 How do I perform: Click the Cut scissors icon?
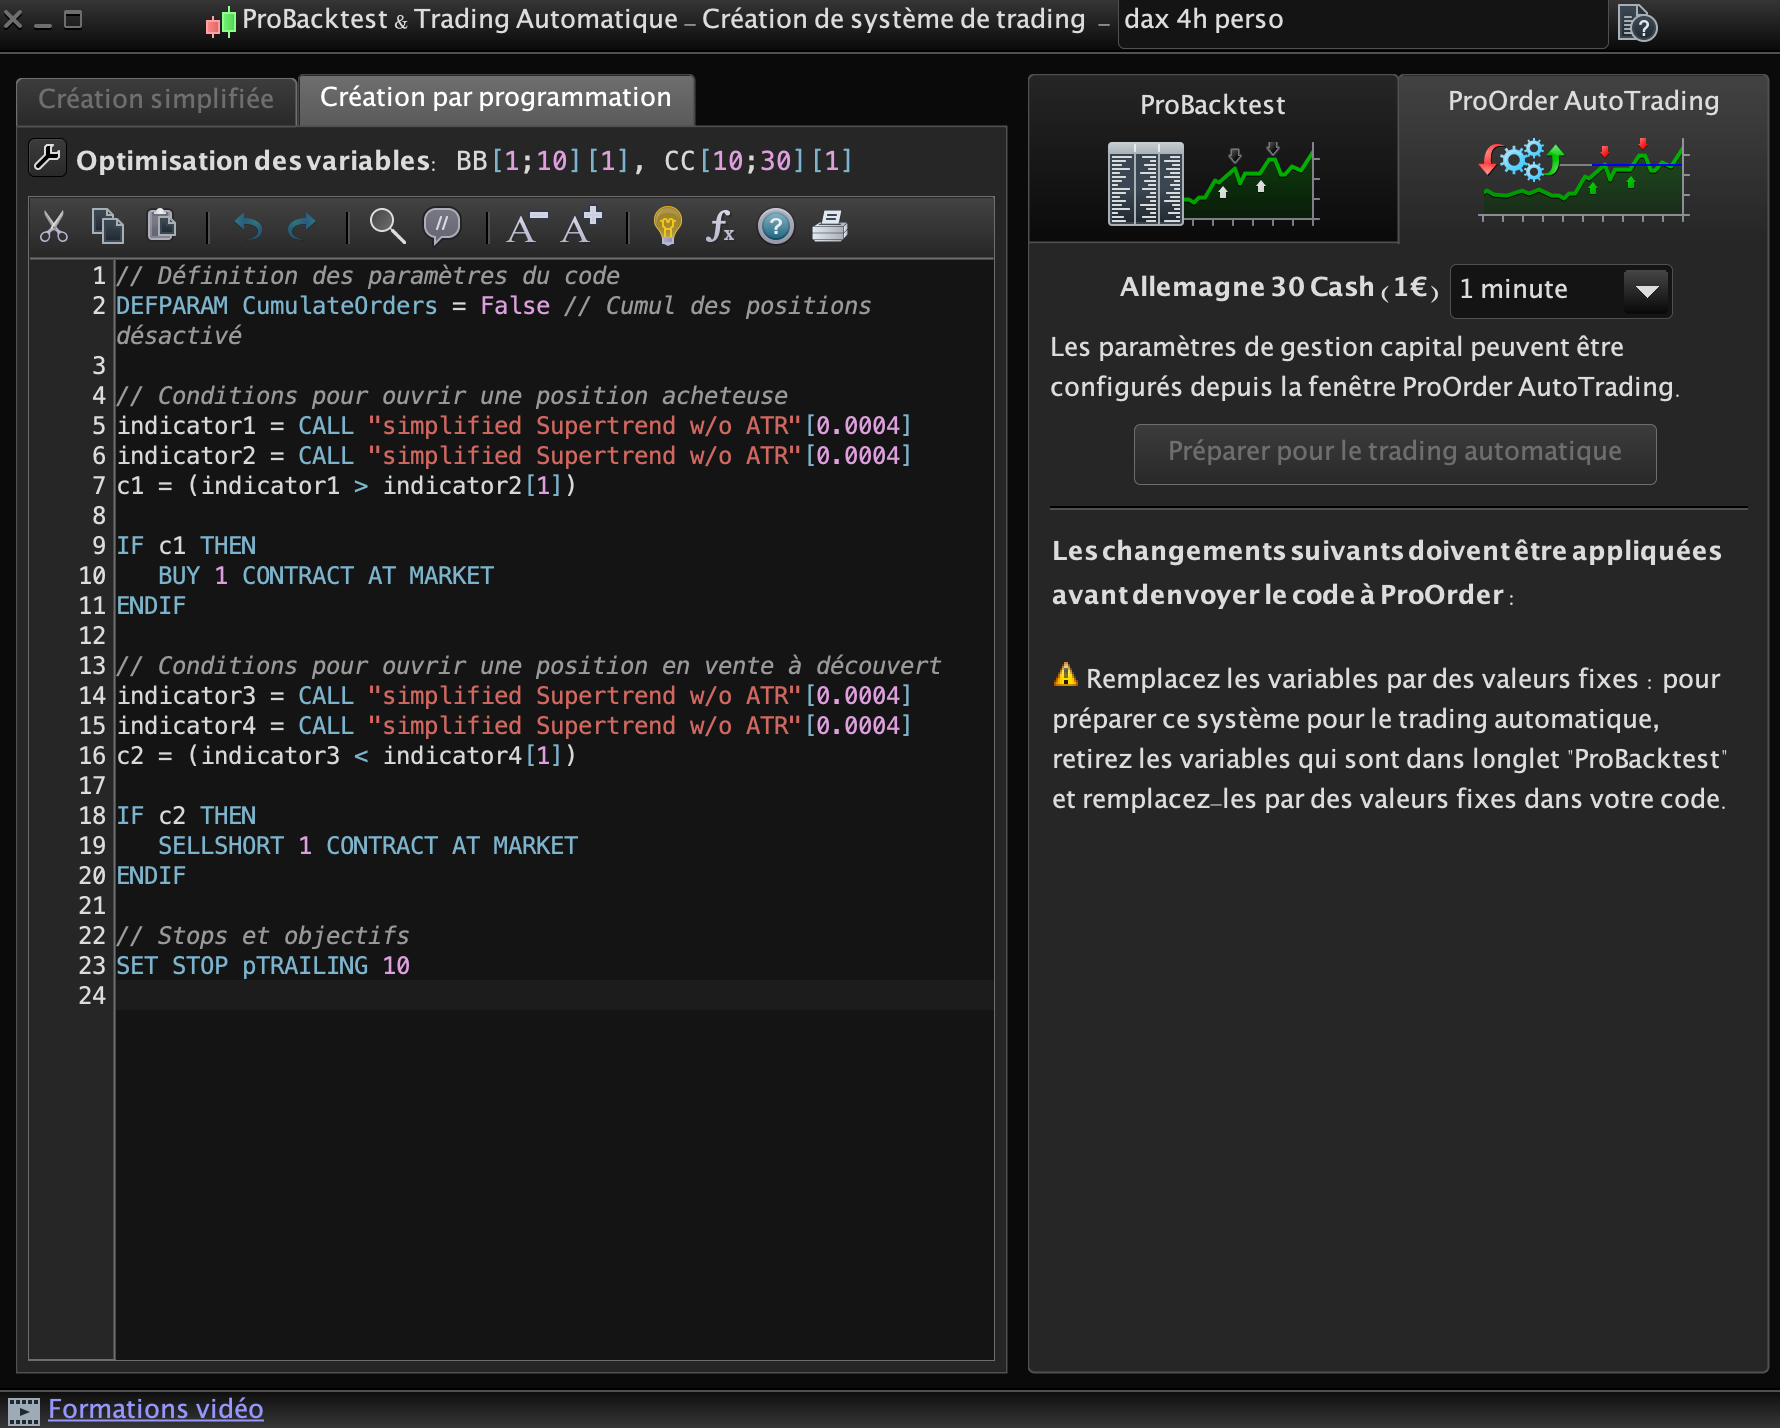54,227
